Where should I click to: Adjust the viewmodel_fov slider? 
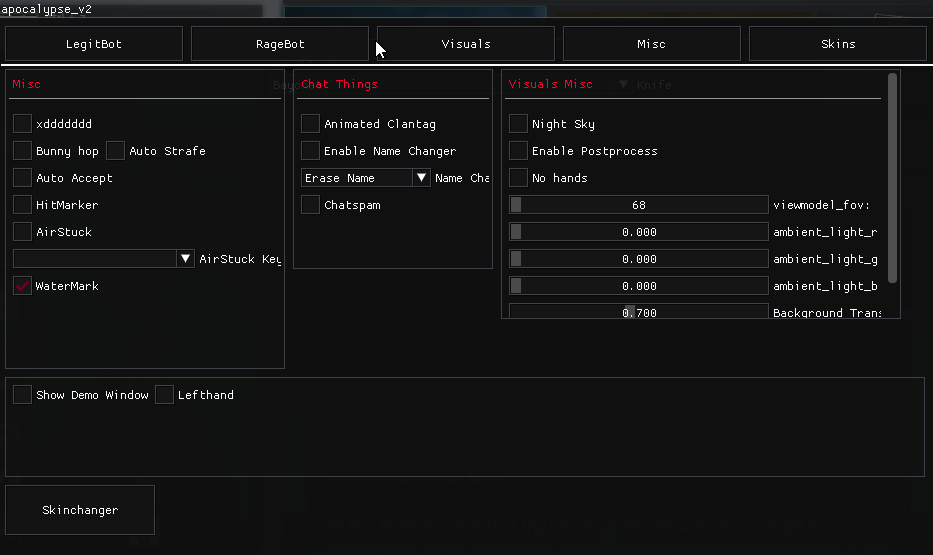(638, 205)
